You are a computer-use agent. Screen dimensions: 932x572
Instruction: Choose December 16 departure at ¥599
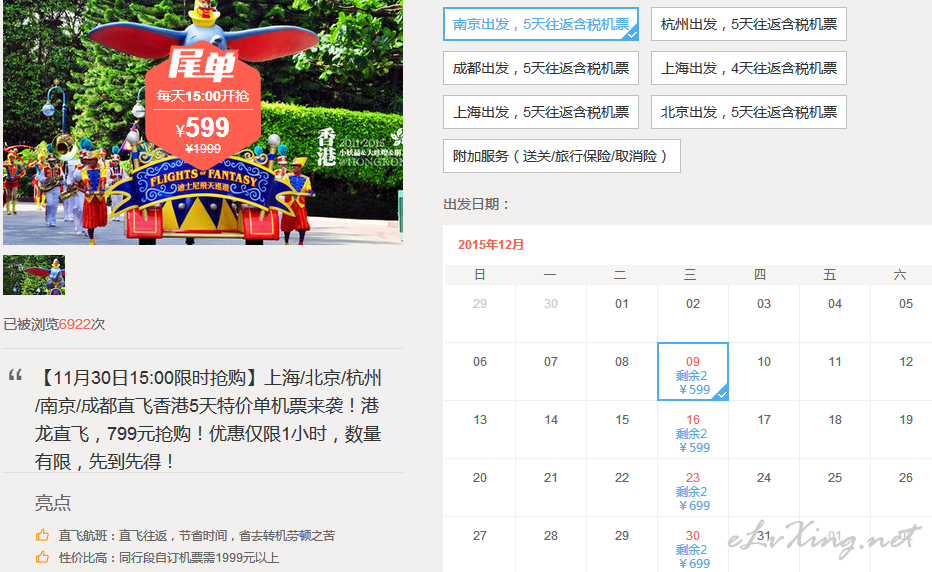pos(693,429)
